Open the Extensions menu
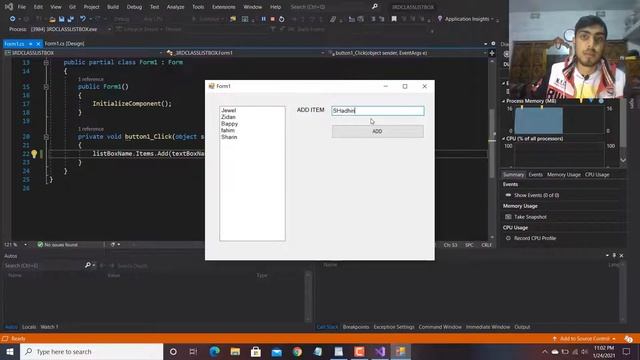Screen dimensions: 640x360 (224, 7)
